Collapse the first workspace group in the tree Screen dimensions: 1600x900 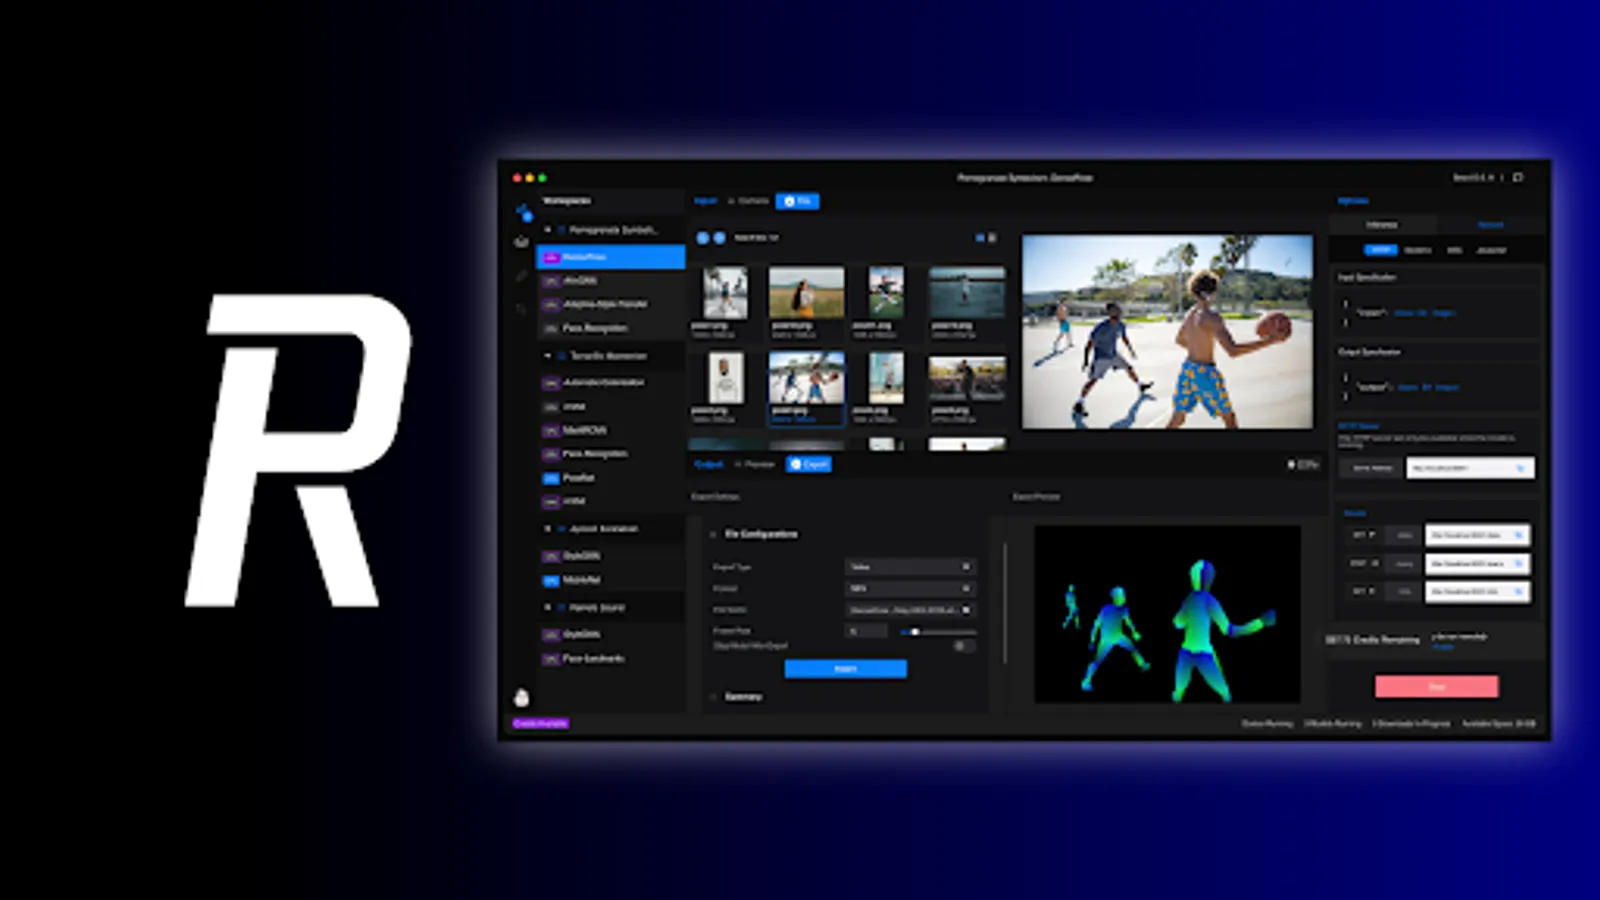coord(547,230)
